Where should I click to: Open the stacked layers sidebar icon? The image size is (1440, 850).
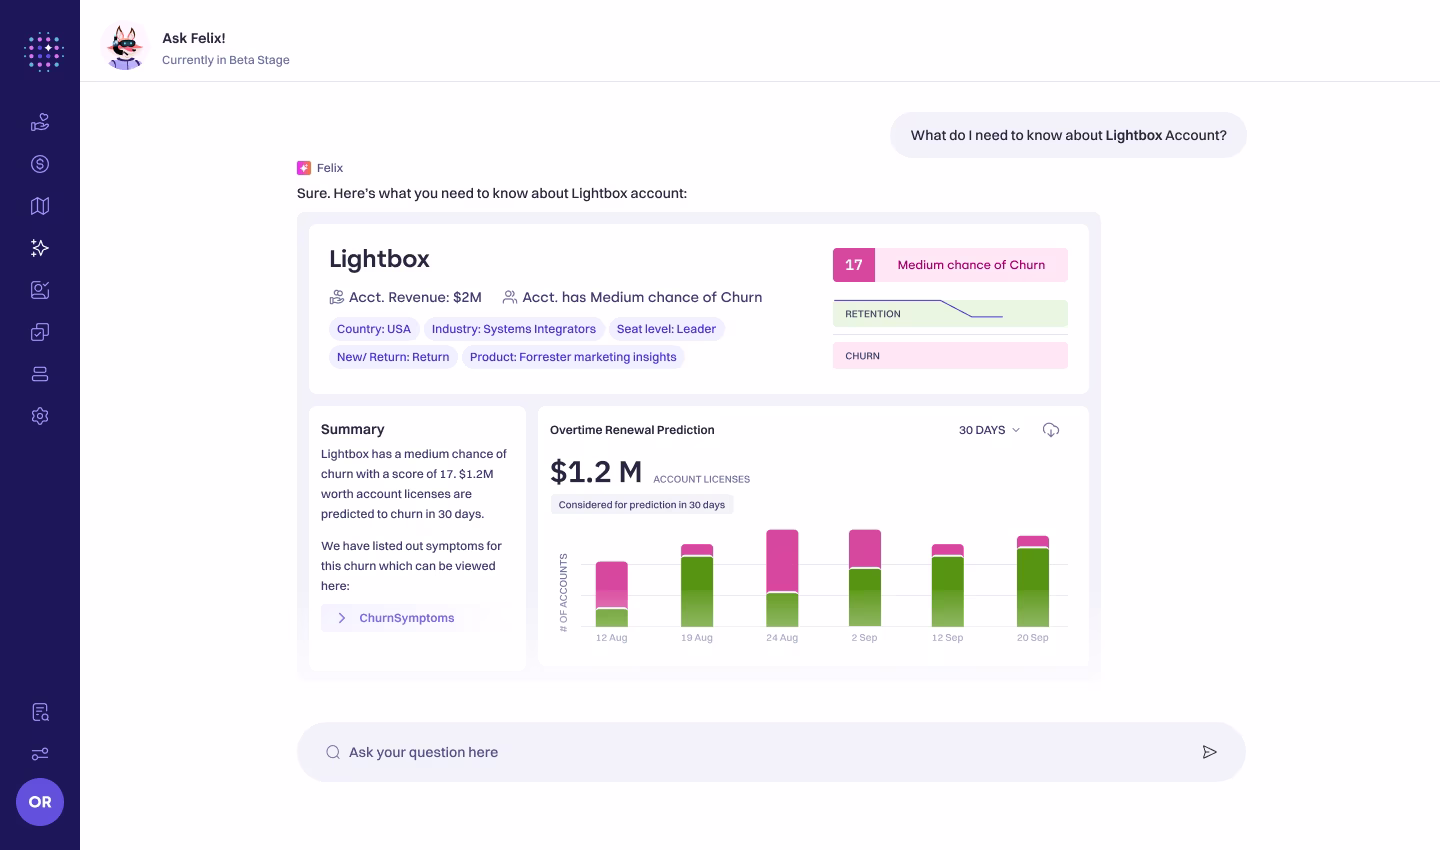[x=40, y=374]
